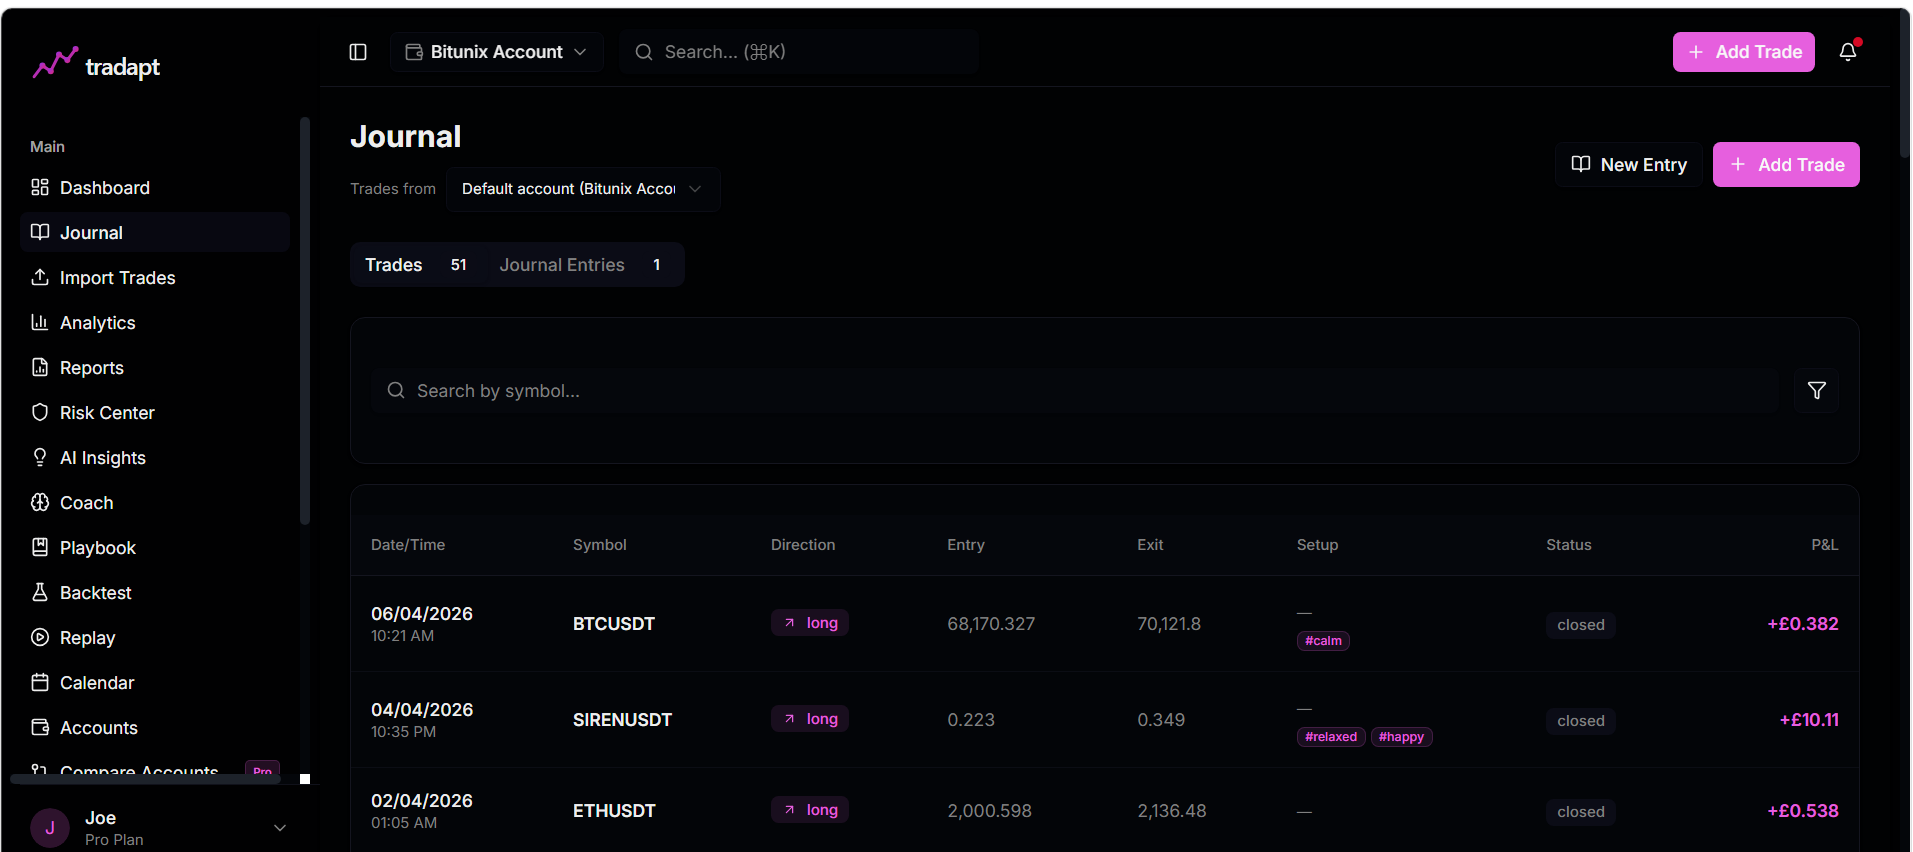Click the tradapt logo
This screenshot has width=1913, height=852.
96,65
